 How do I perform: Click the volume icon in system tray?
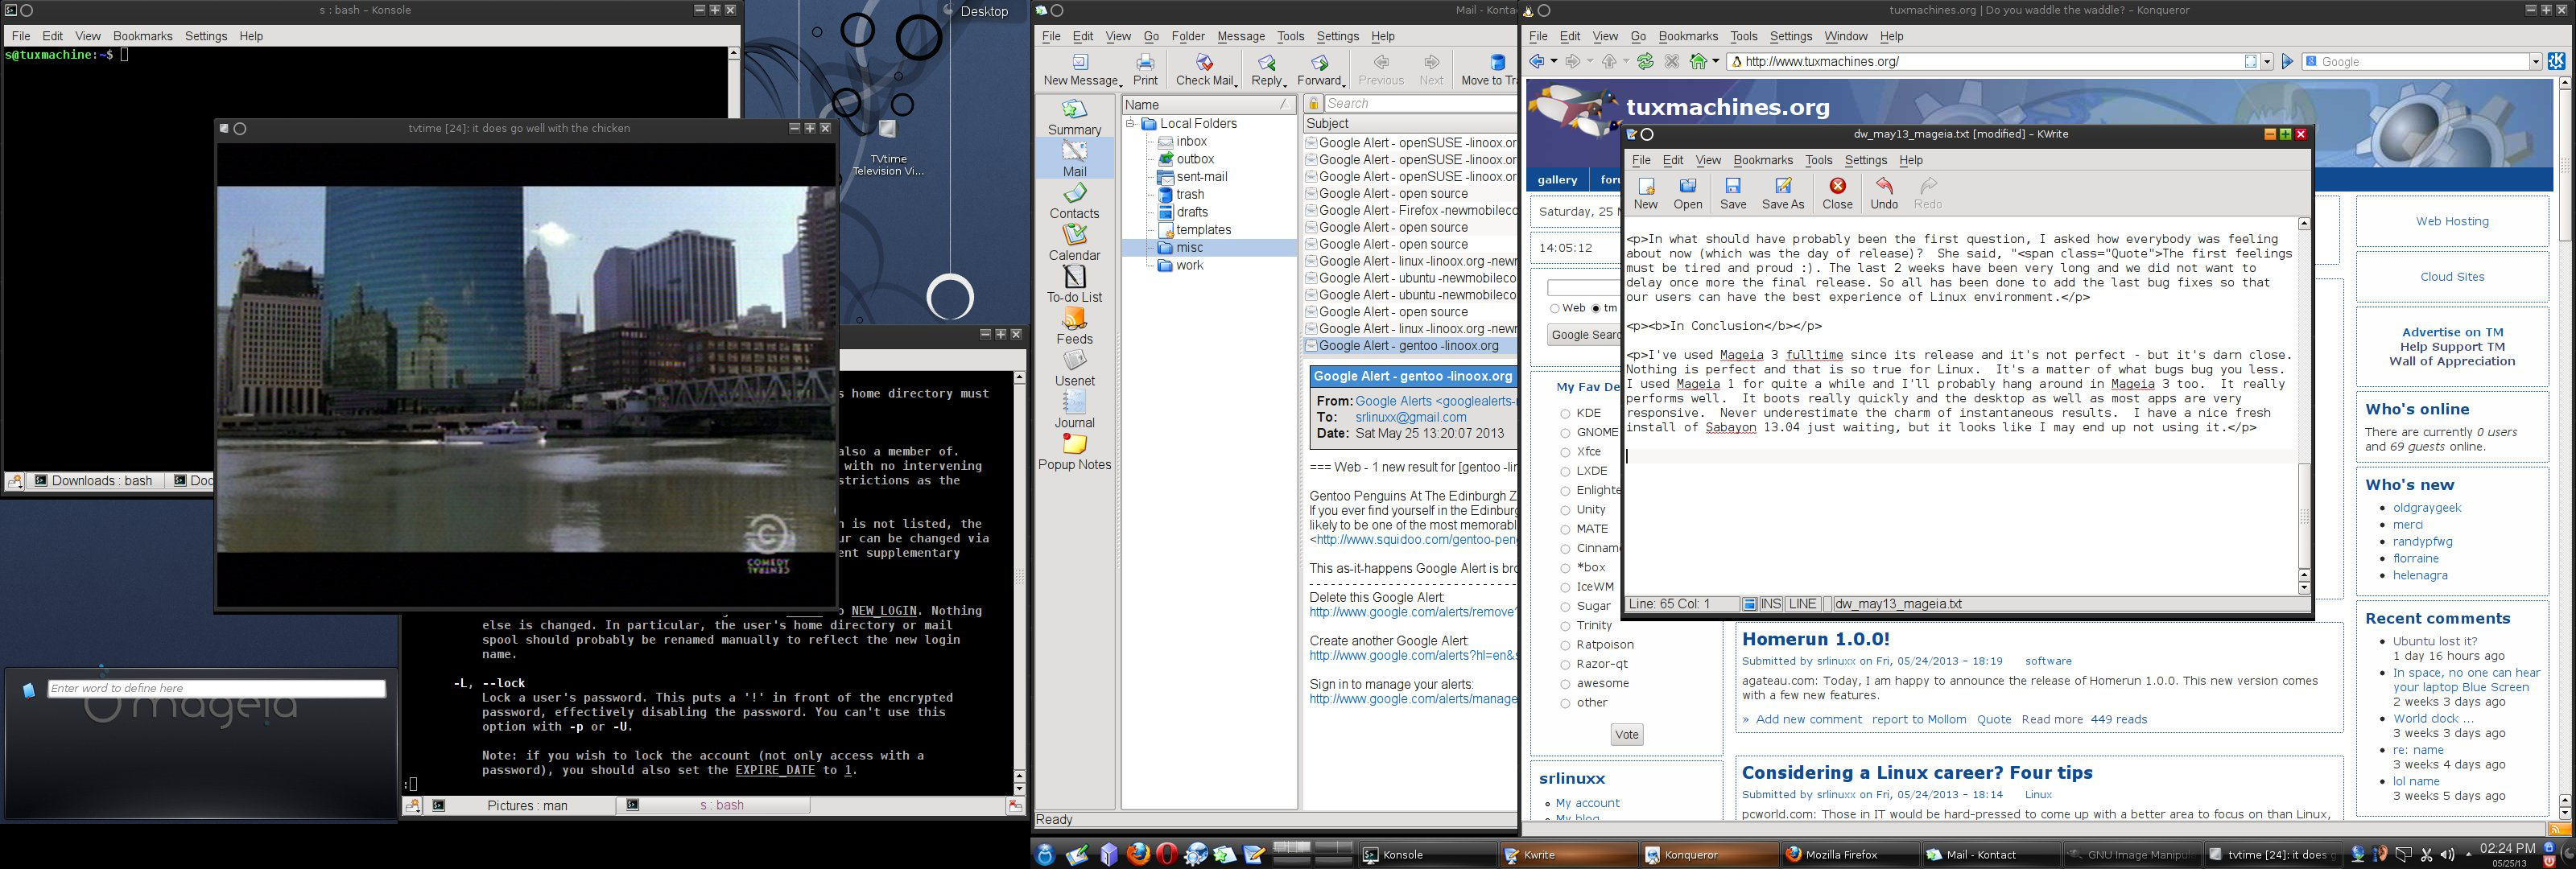coord(2447,855)
